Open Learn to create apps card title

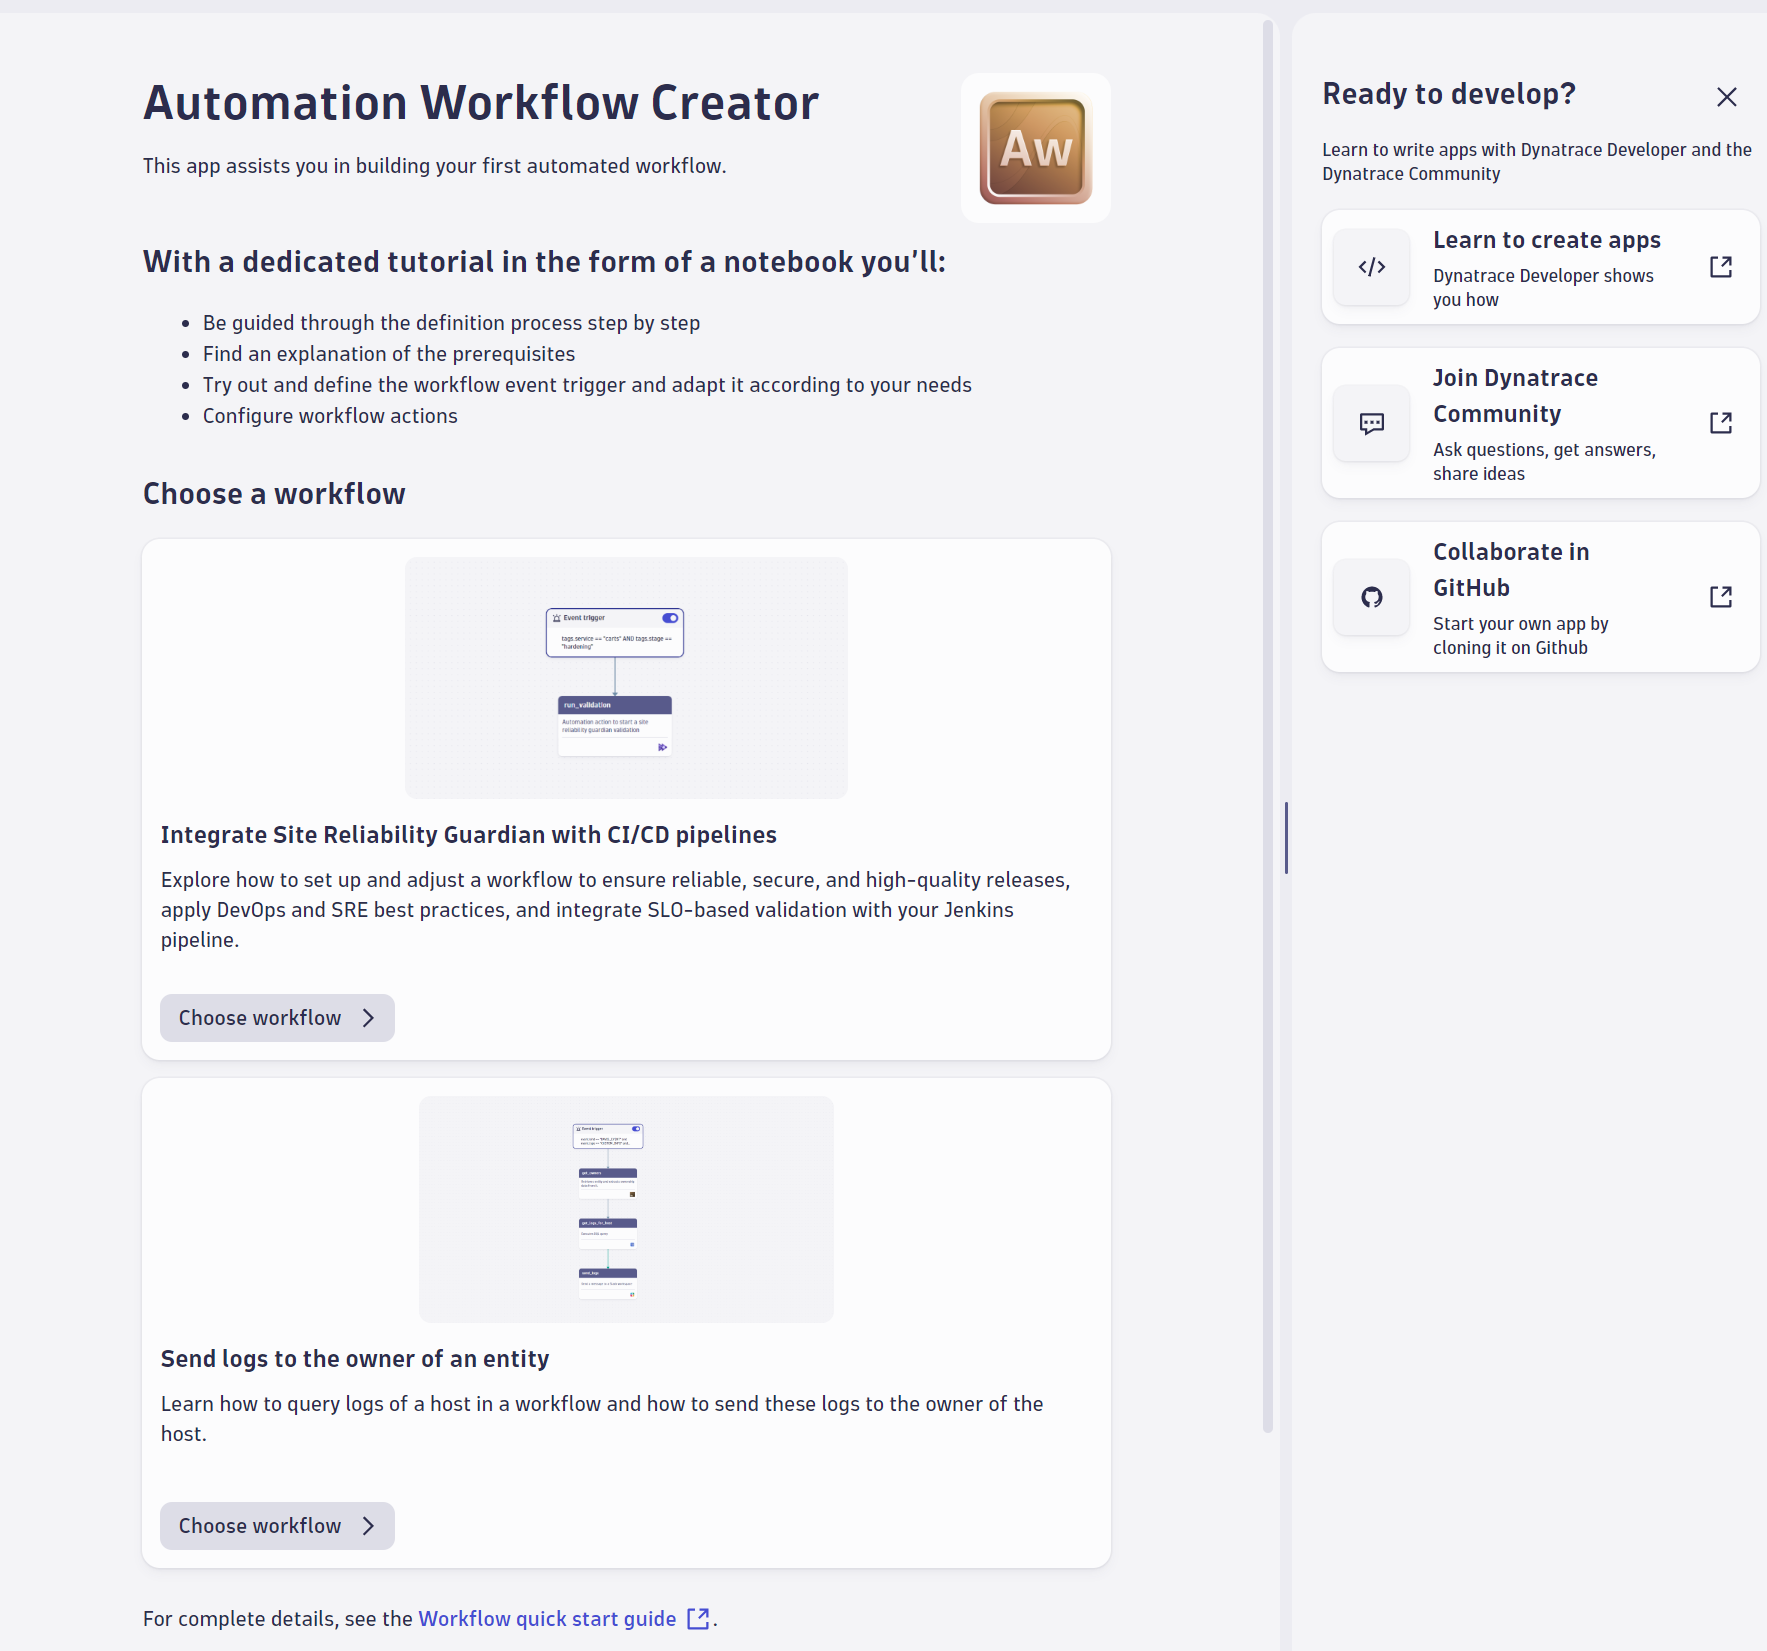pos(1546,240)
